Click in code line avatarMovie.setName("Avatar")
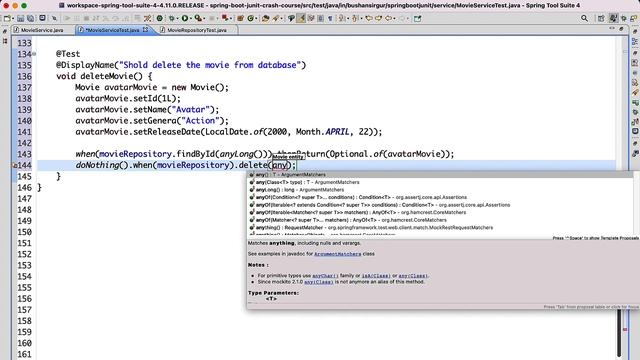This screenshot has width=640, height=360. pos(147,110)
